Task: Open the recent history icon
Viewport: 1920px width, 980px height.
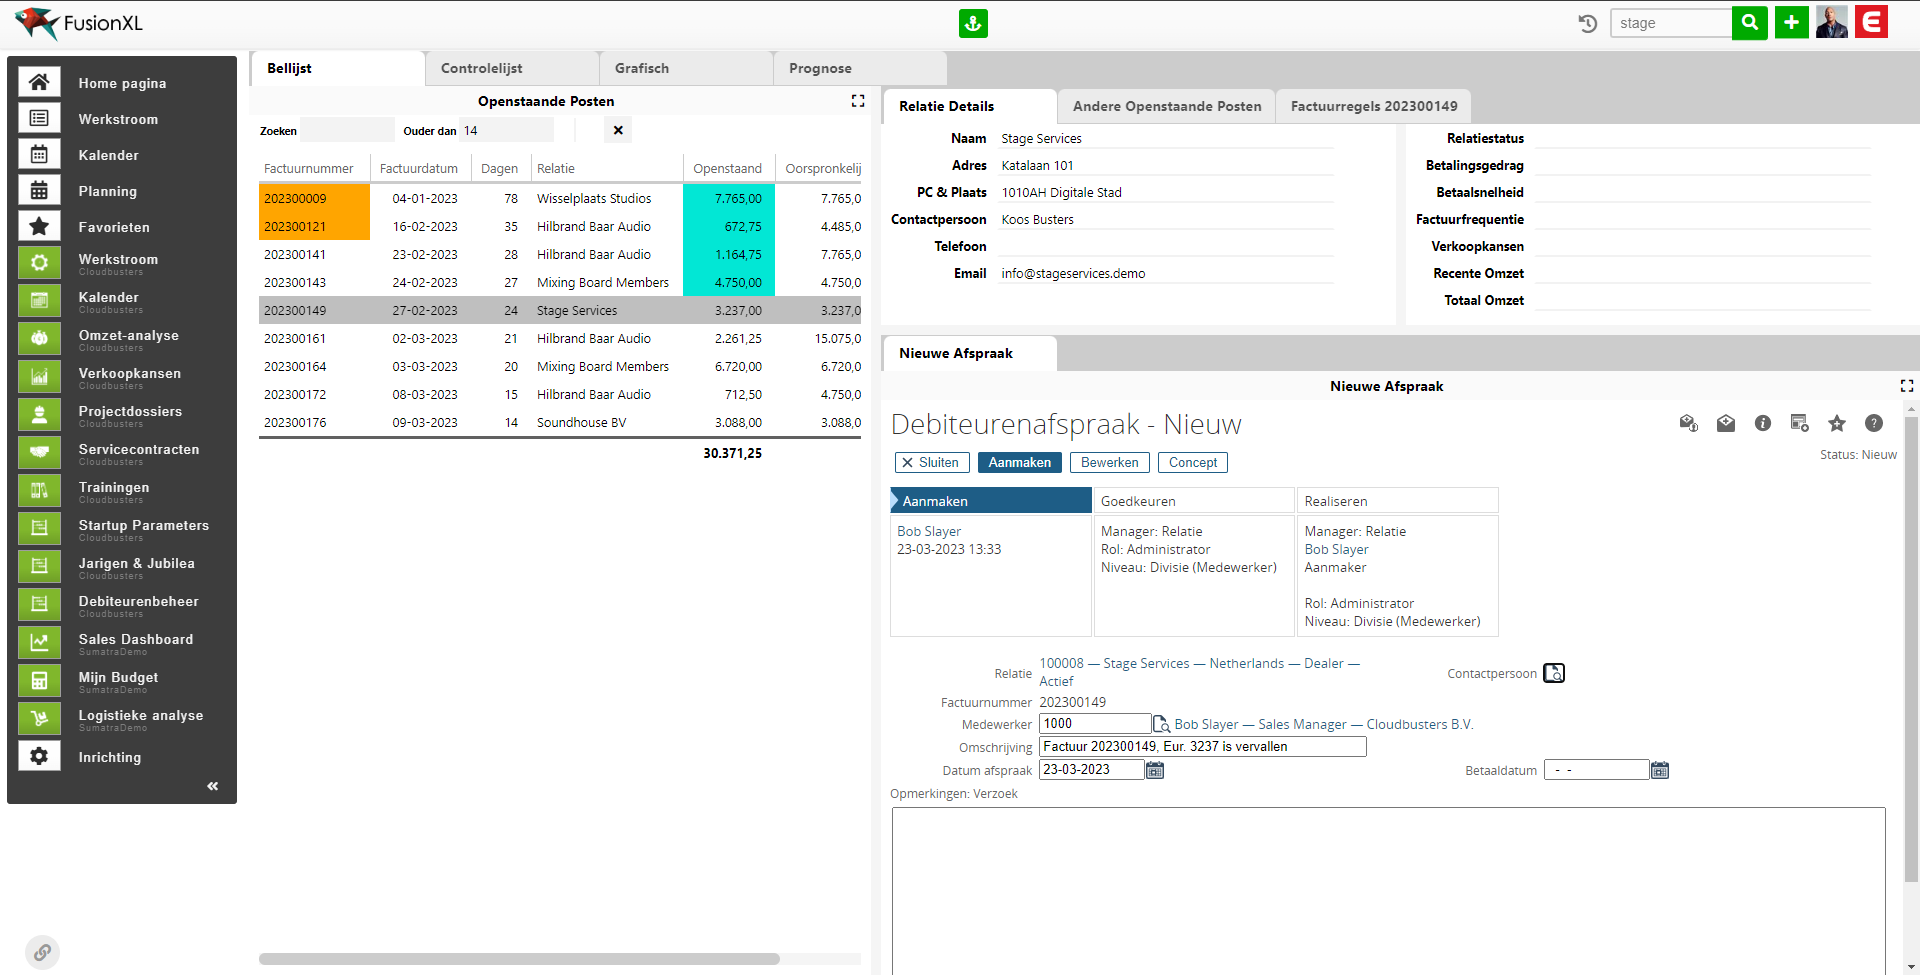Action: tap(1587, 23)
